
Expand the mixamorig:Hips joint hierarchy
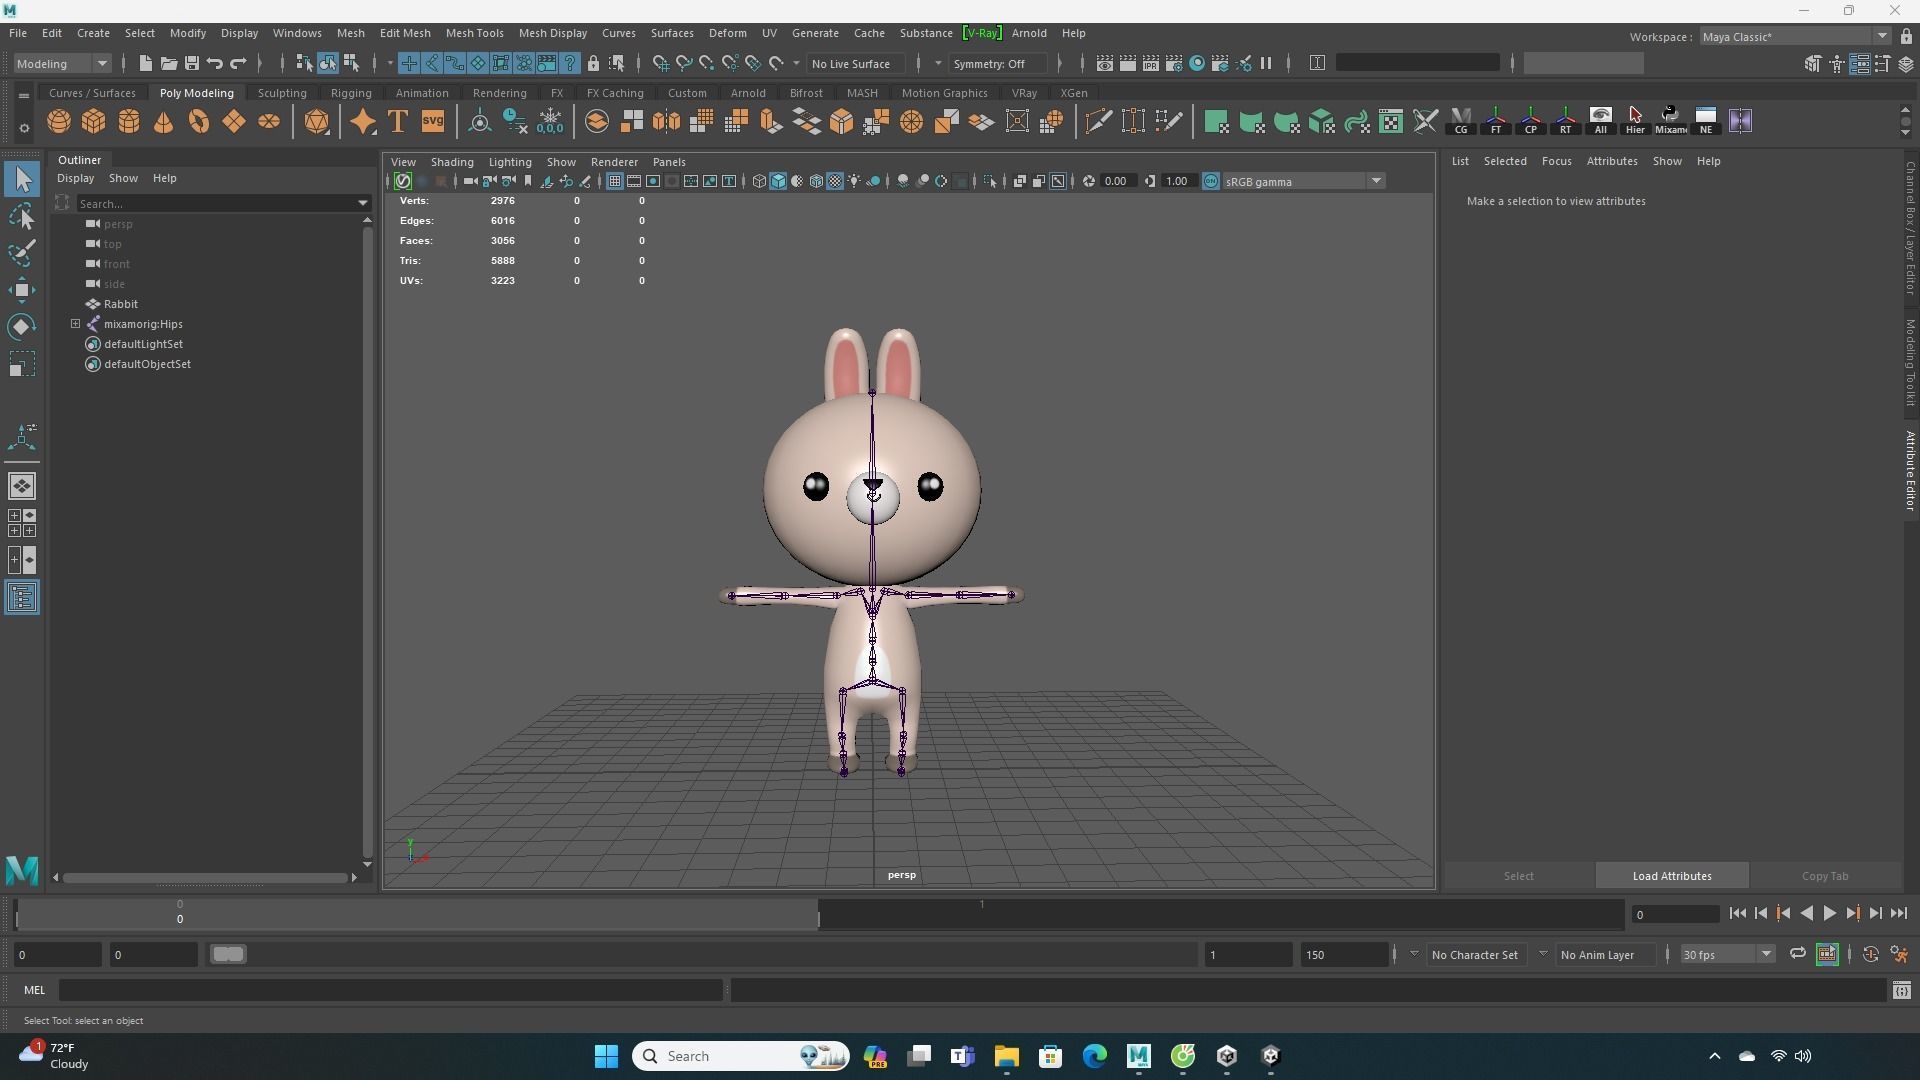tap(75, 324)
